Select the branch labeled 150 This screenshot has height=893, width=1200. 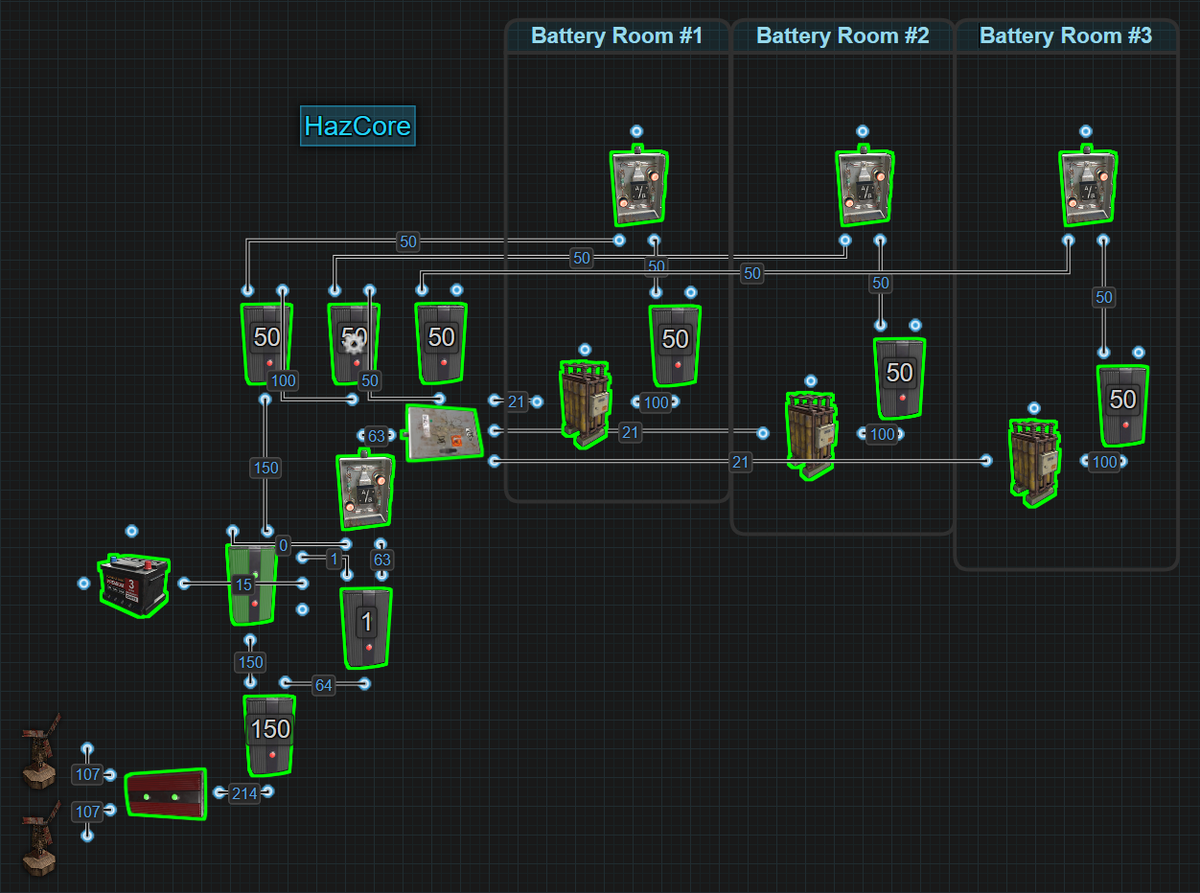270,735
